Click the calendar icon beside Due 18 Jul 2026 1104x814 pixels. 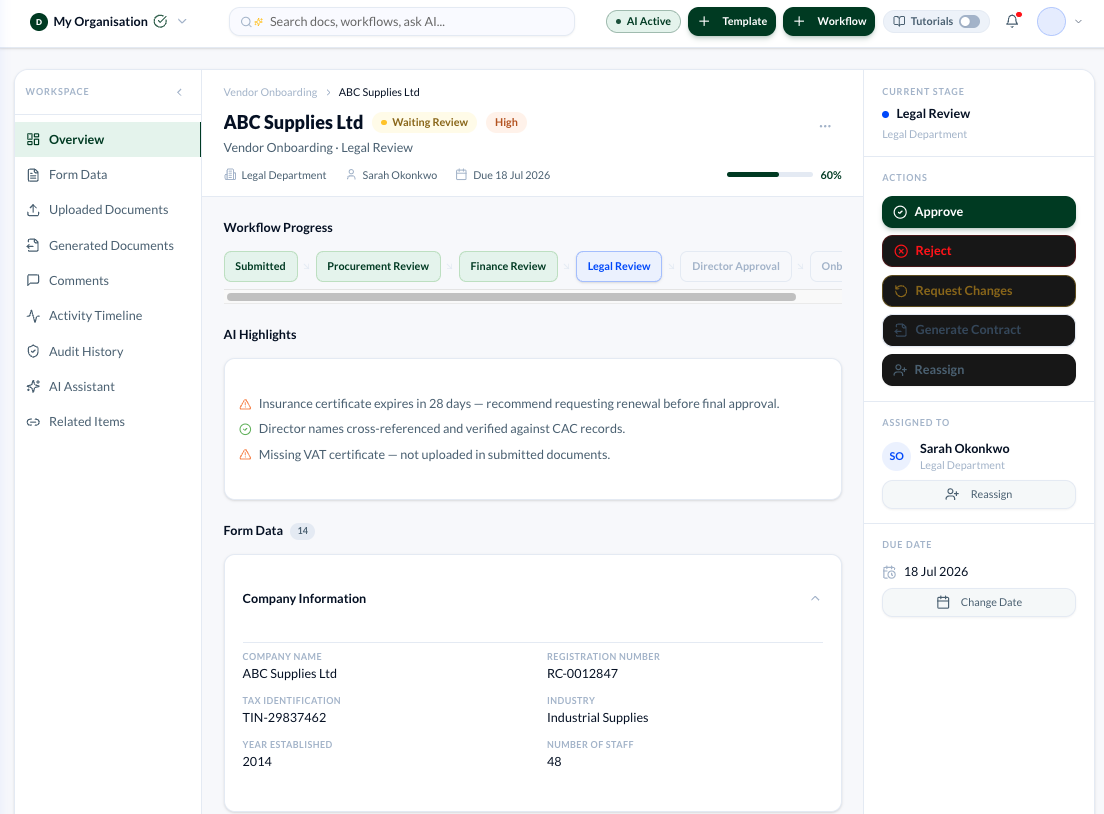(461, 175)
